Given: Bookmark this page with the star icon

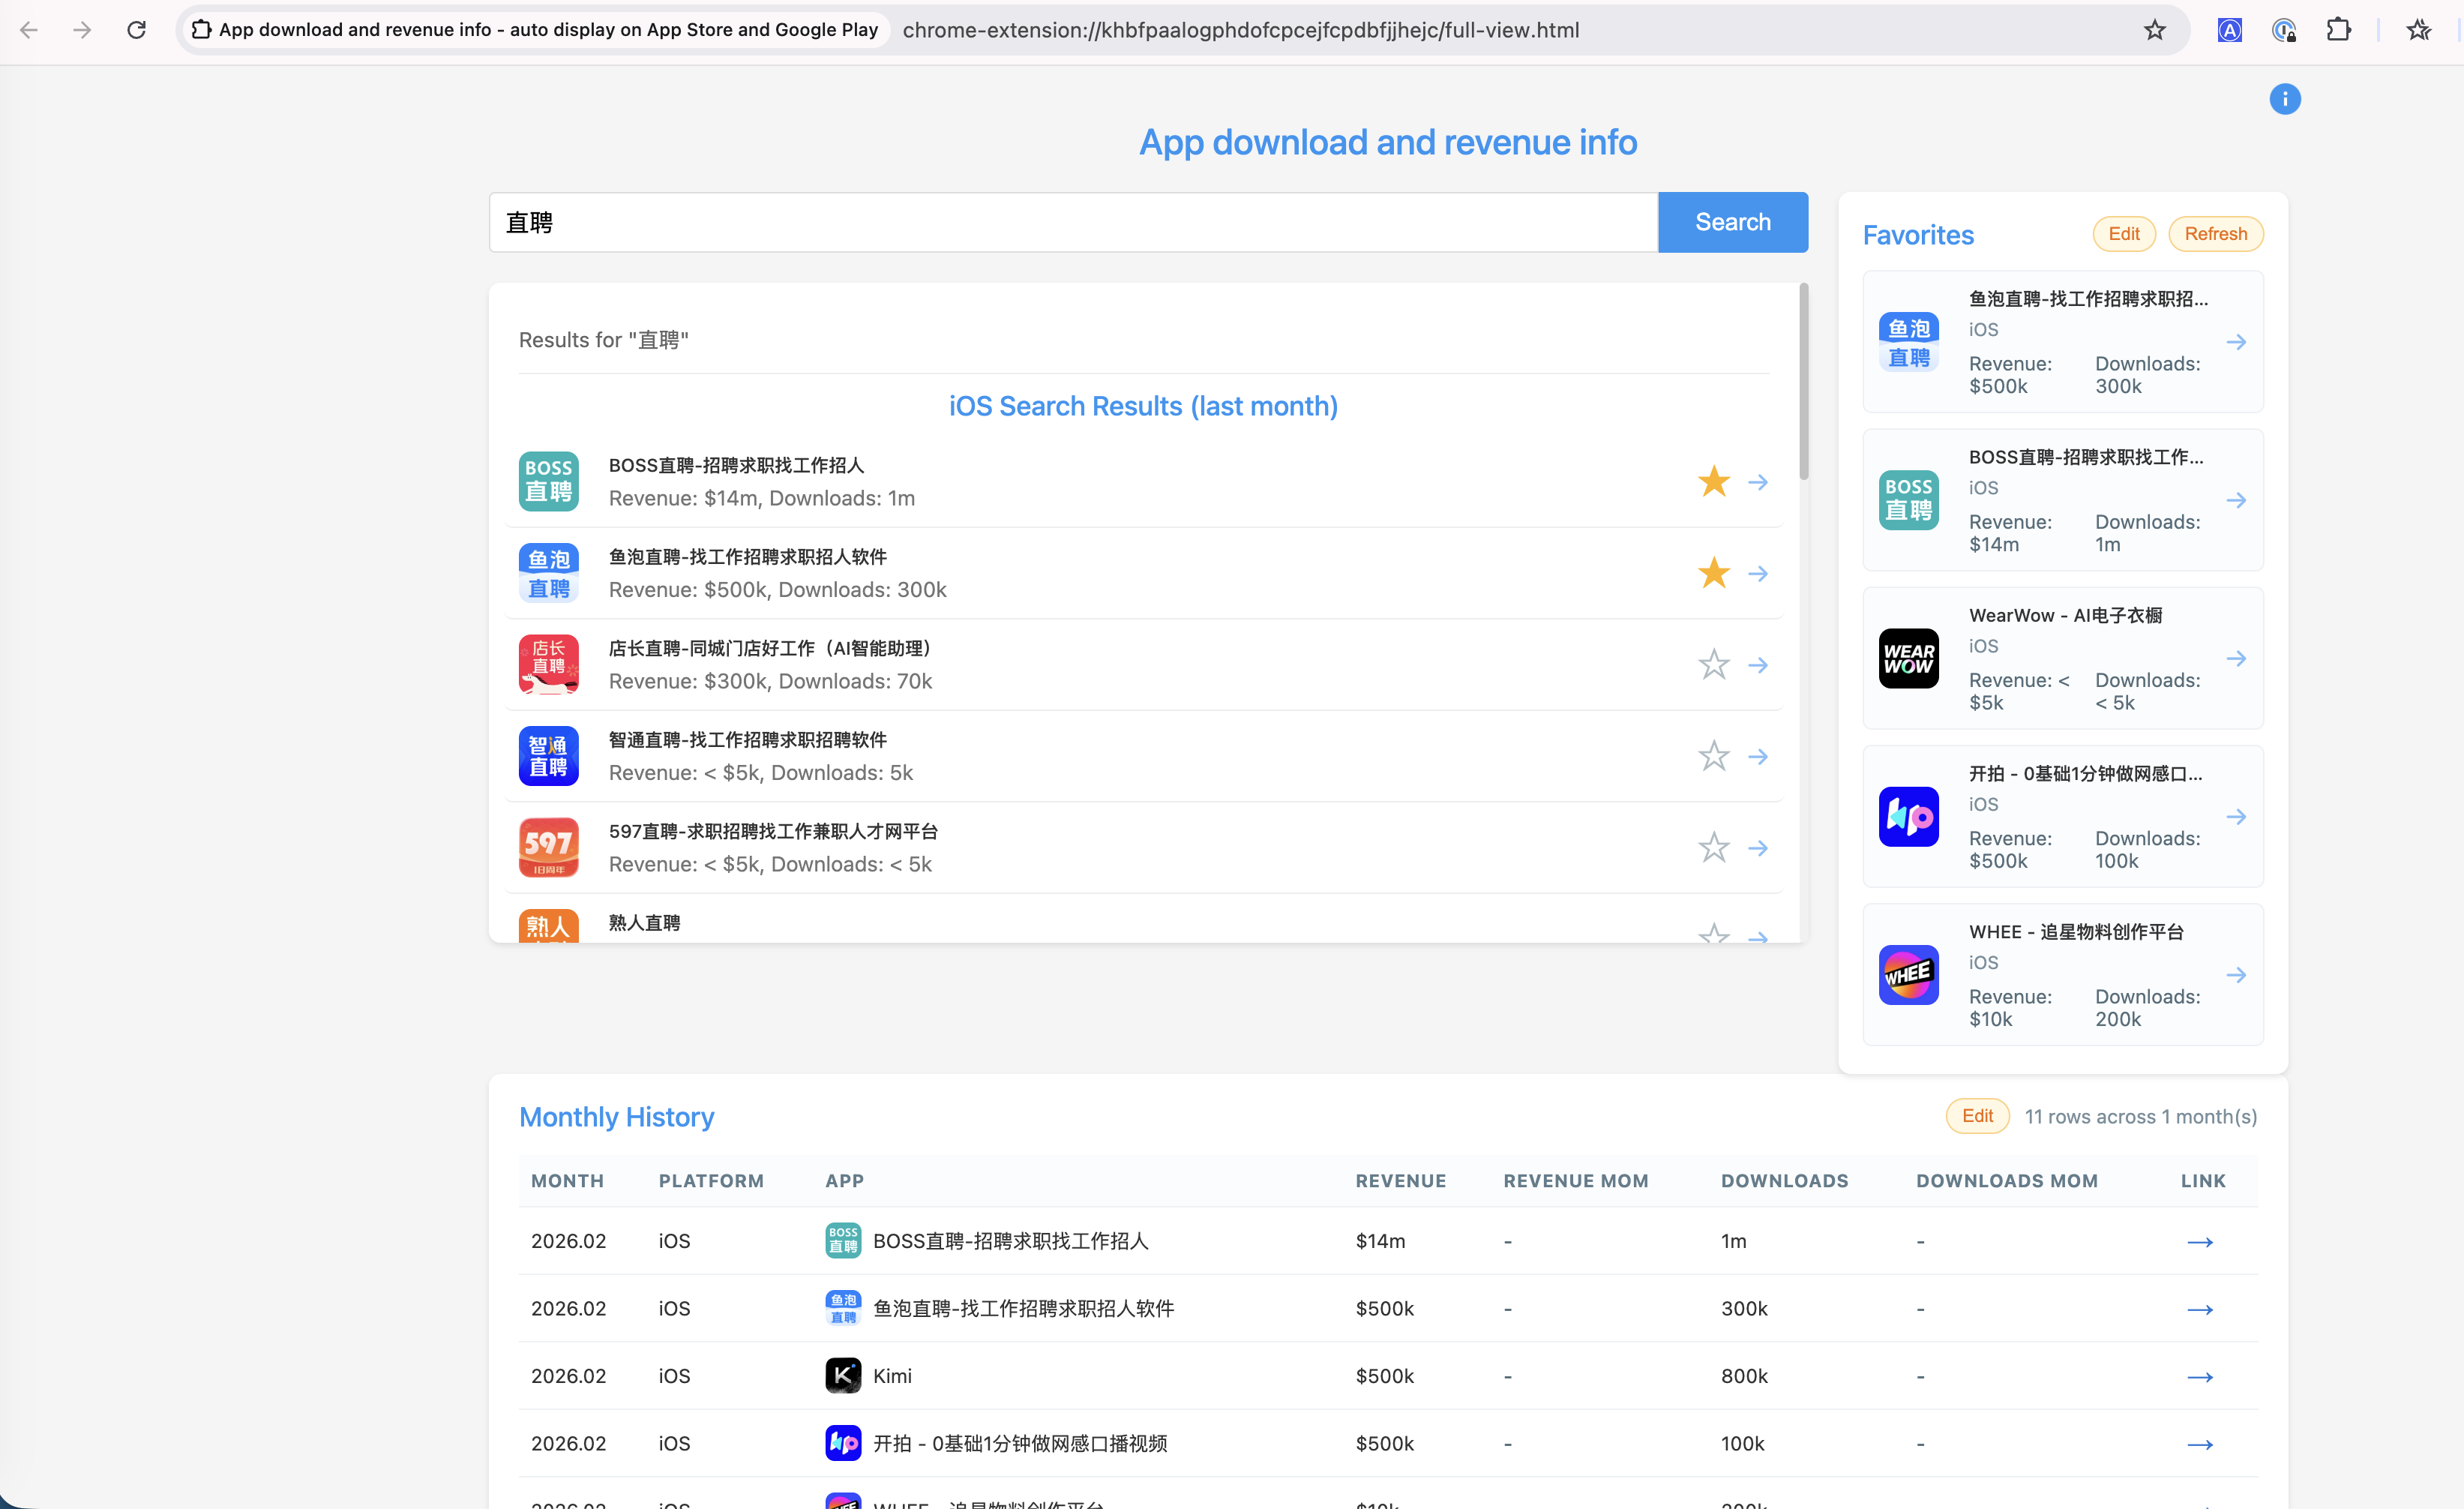Looking at the screenshot, I should (x=2154, y=30).
